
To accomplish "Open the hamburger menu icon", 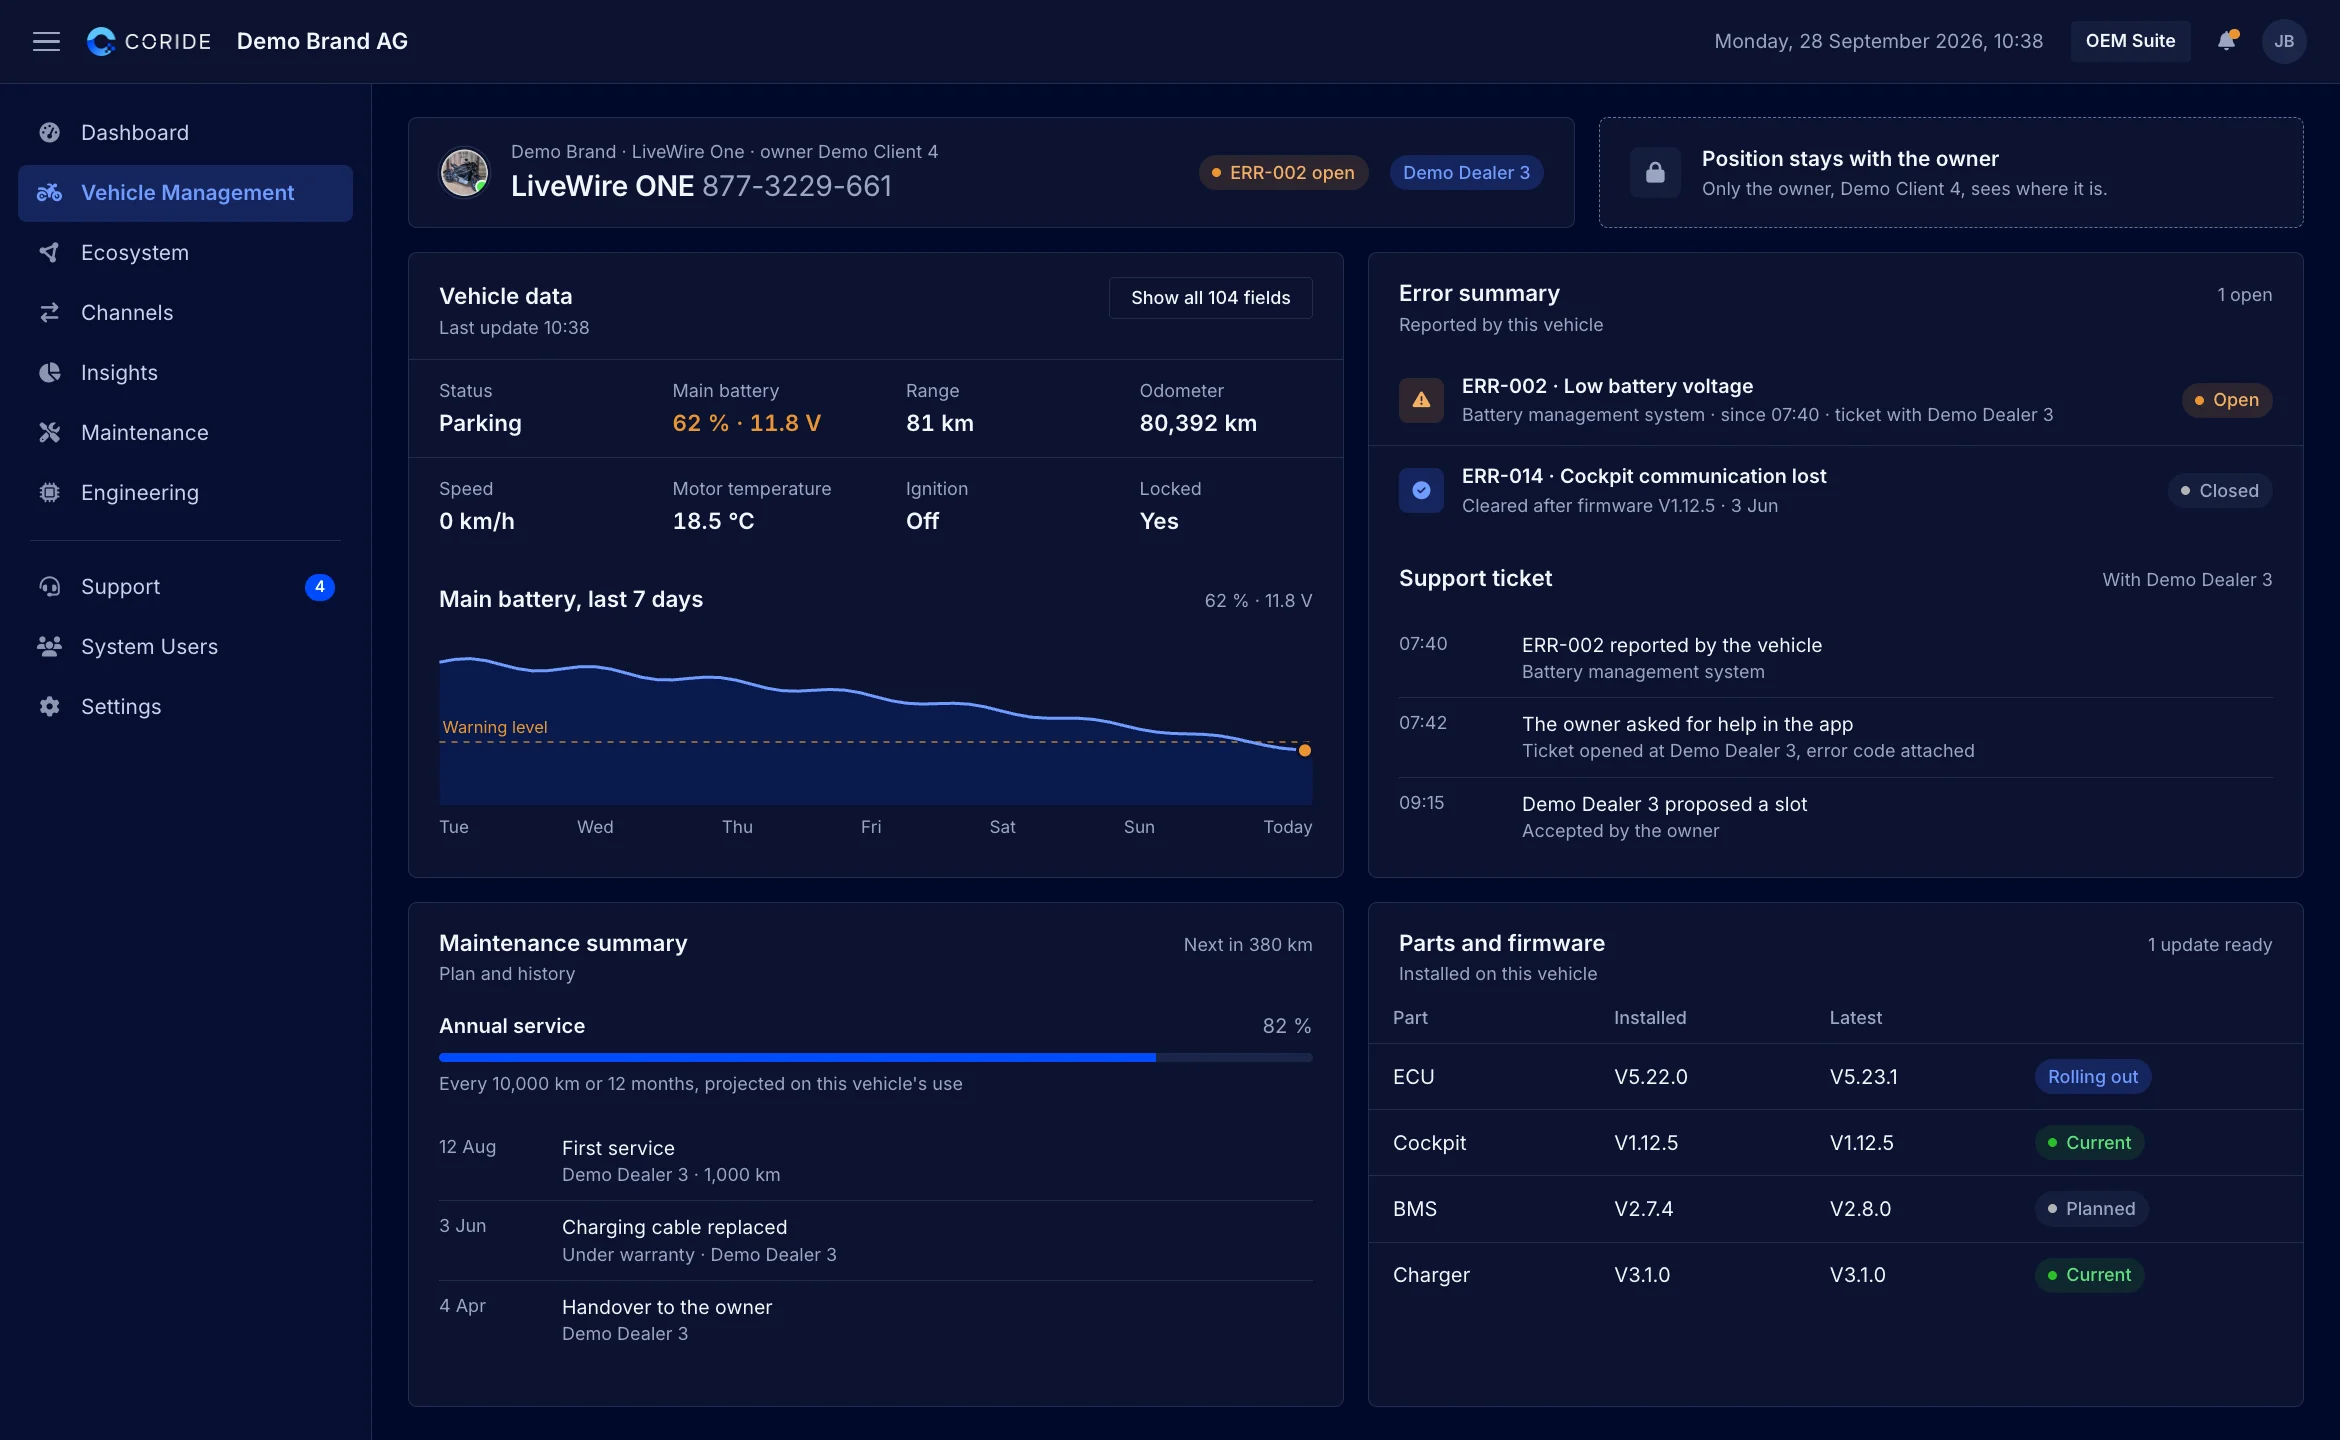I will pyautogui.click(x=46, y=41).
